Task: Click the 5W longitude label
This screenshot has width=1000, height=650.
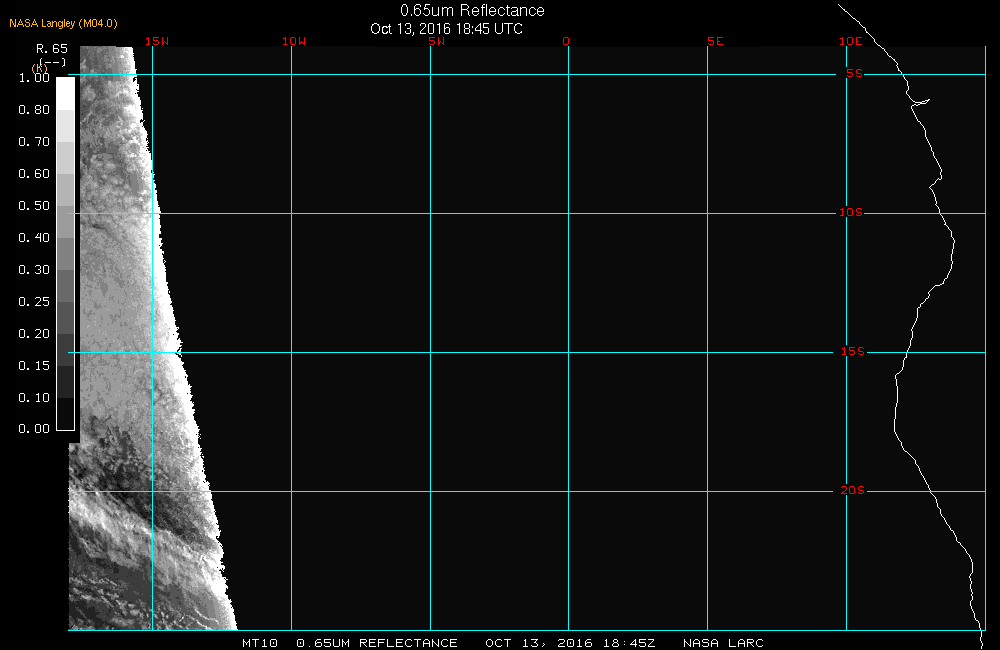Action: point(435,42)
